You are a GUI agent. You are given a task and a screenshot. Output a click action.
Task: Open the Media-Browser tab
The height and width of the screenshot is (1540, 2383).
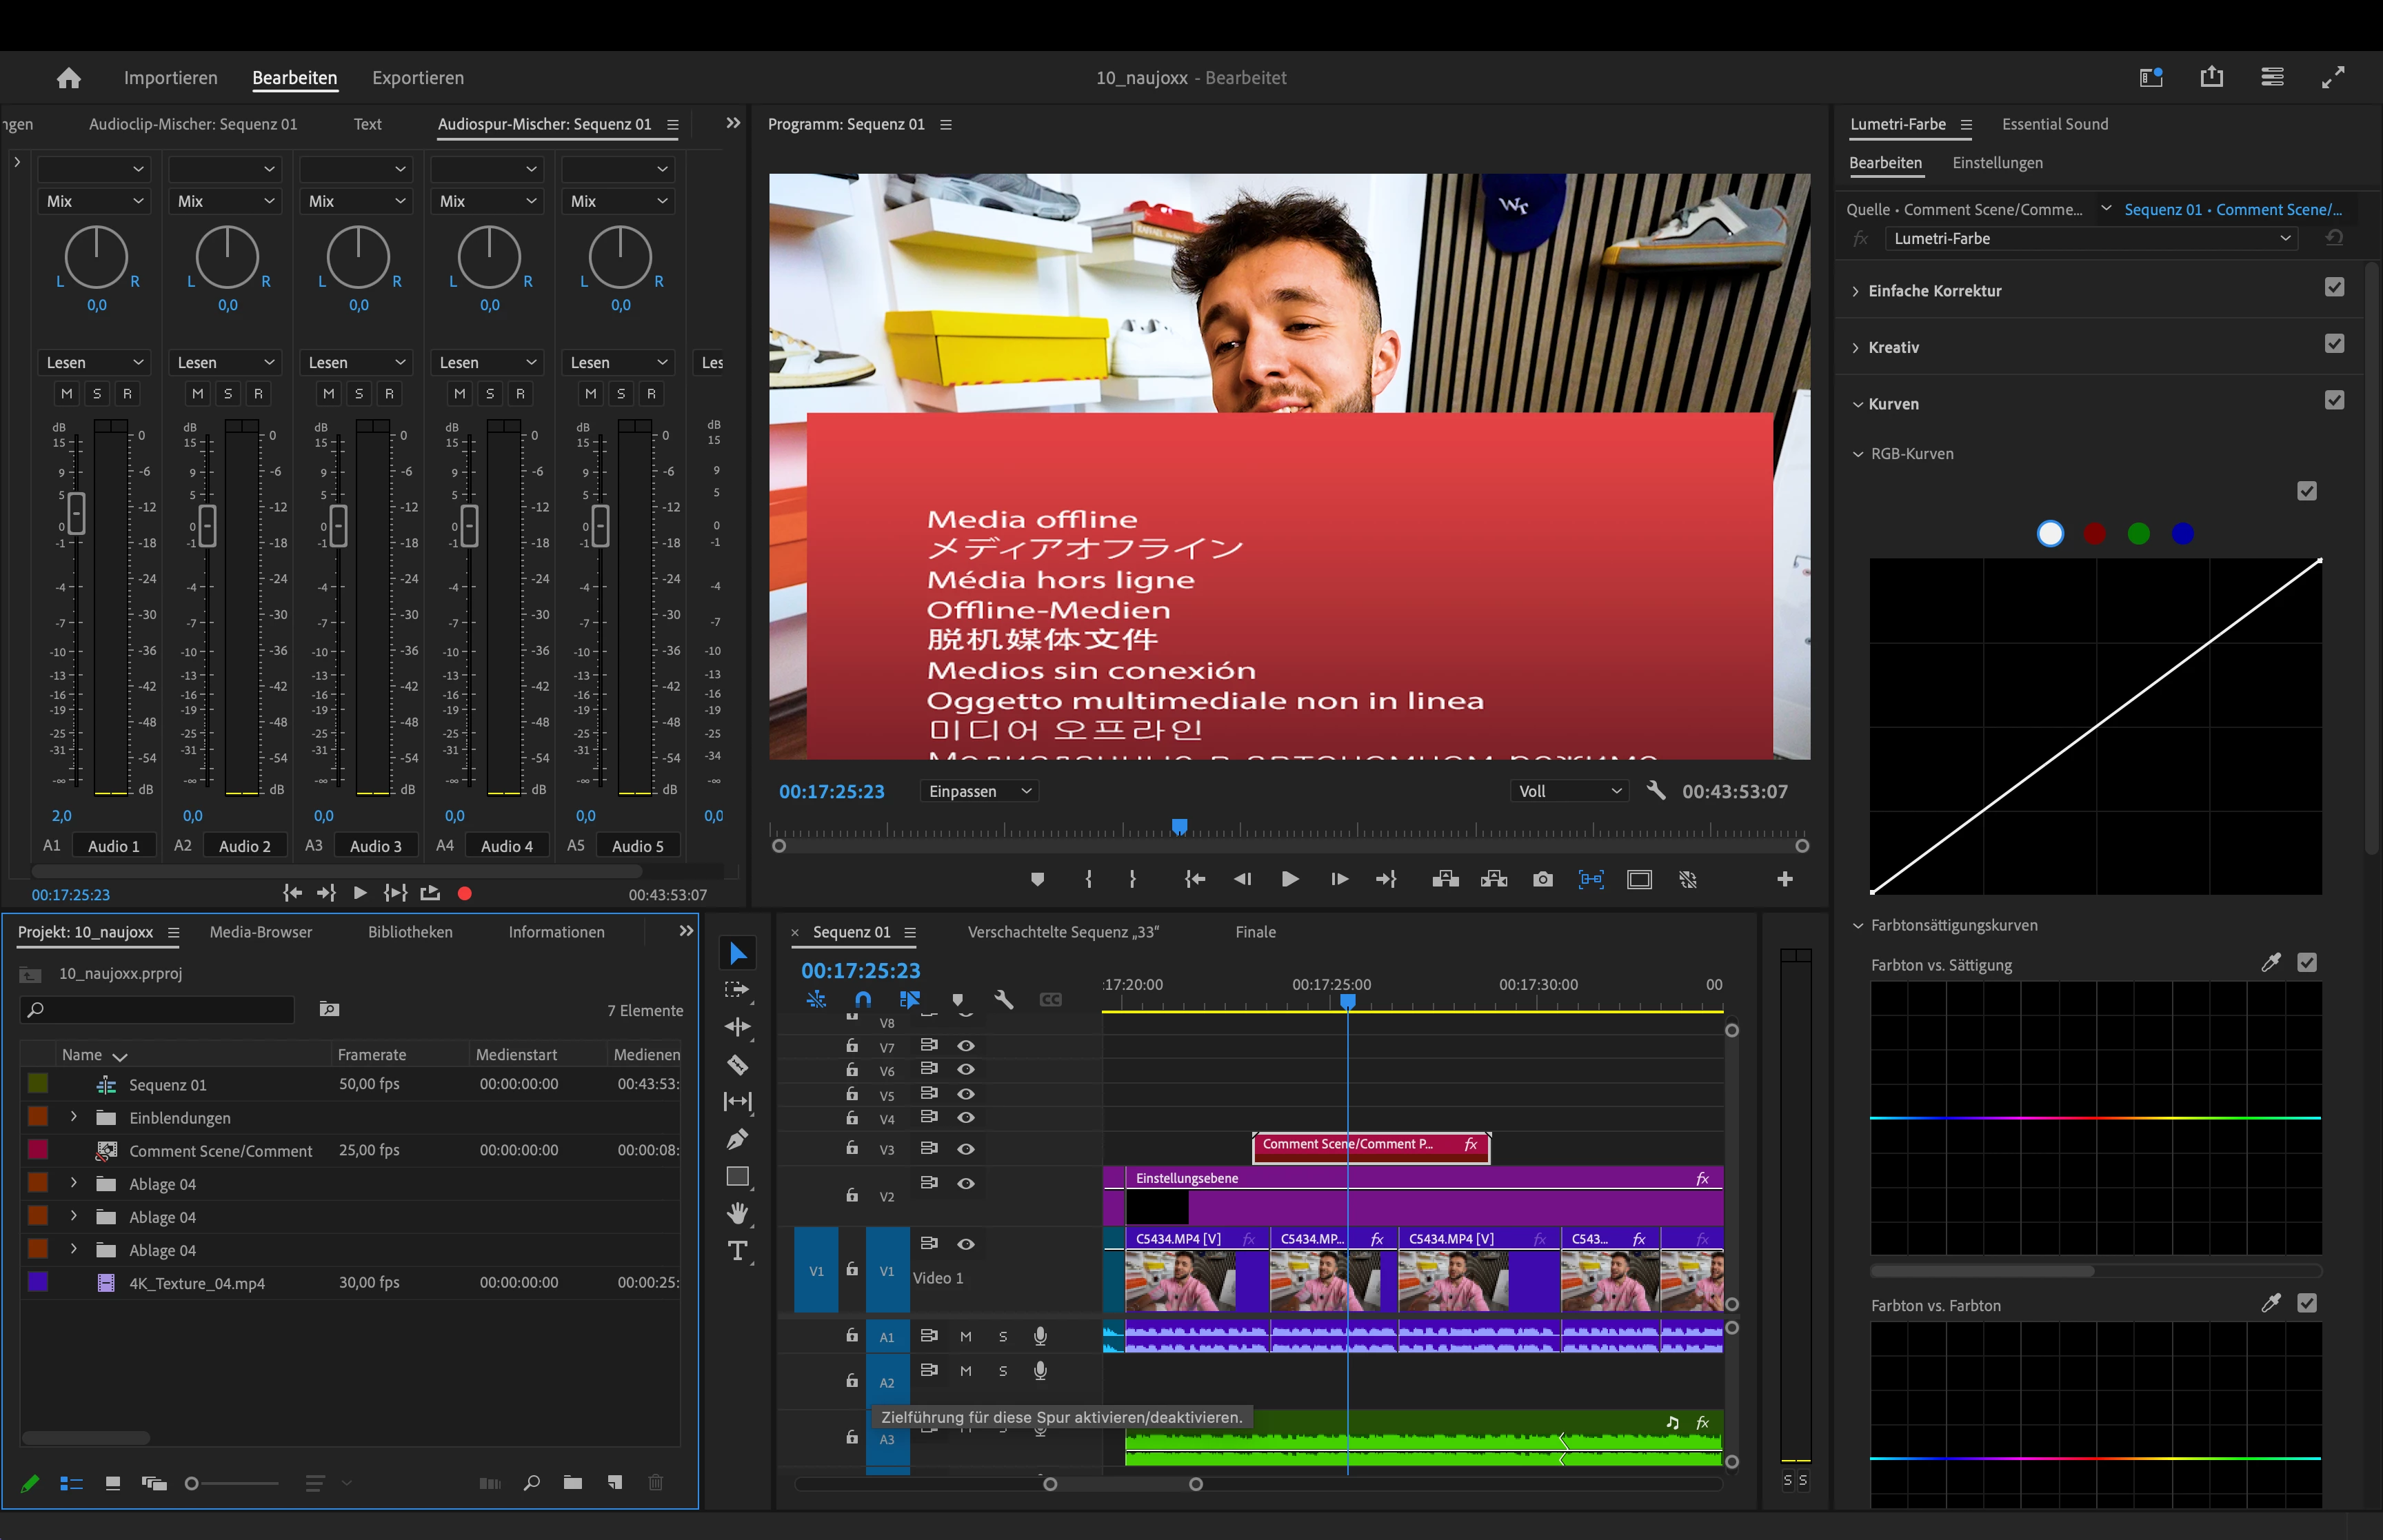[x=260, y=932]
